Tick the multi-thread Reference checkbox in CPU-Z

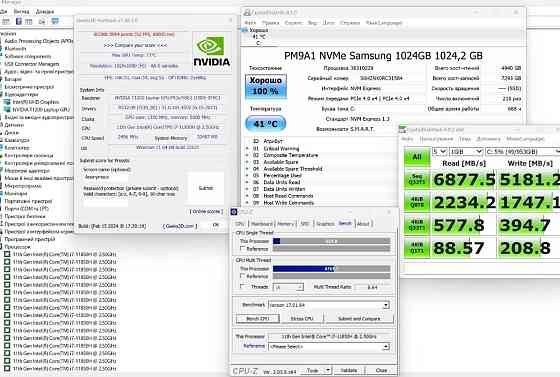(243, 276)
